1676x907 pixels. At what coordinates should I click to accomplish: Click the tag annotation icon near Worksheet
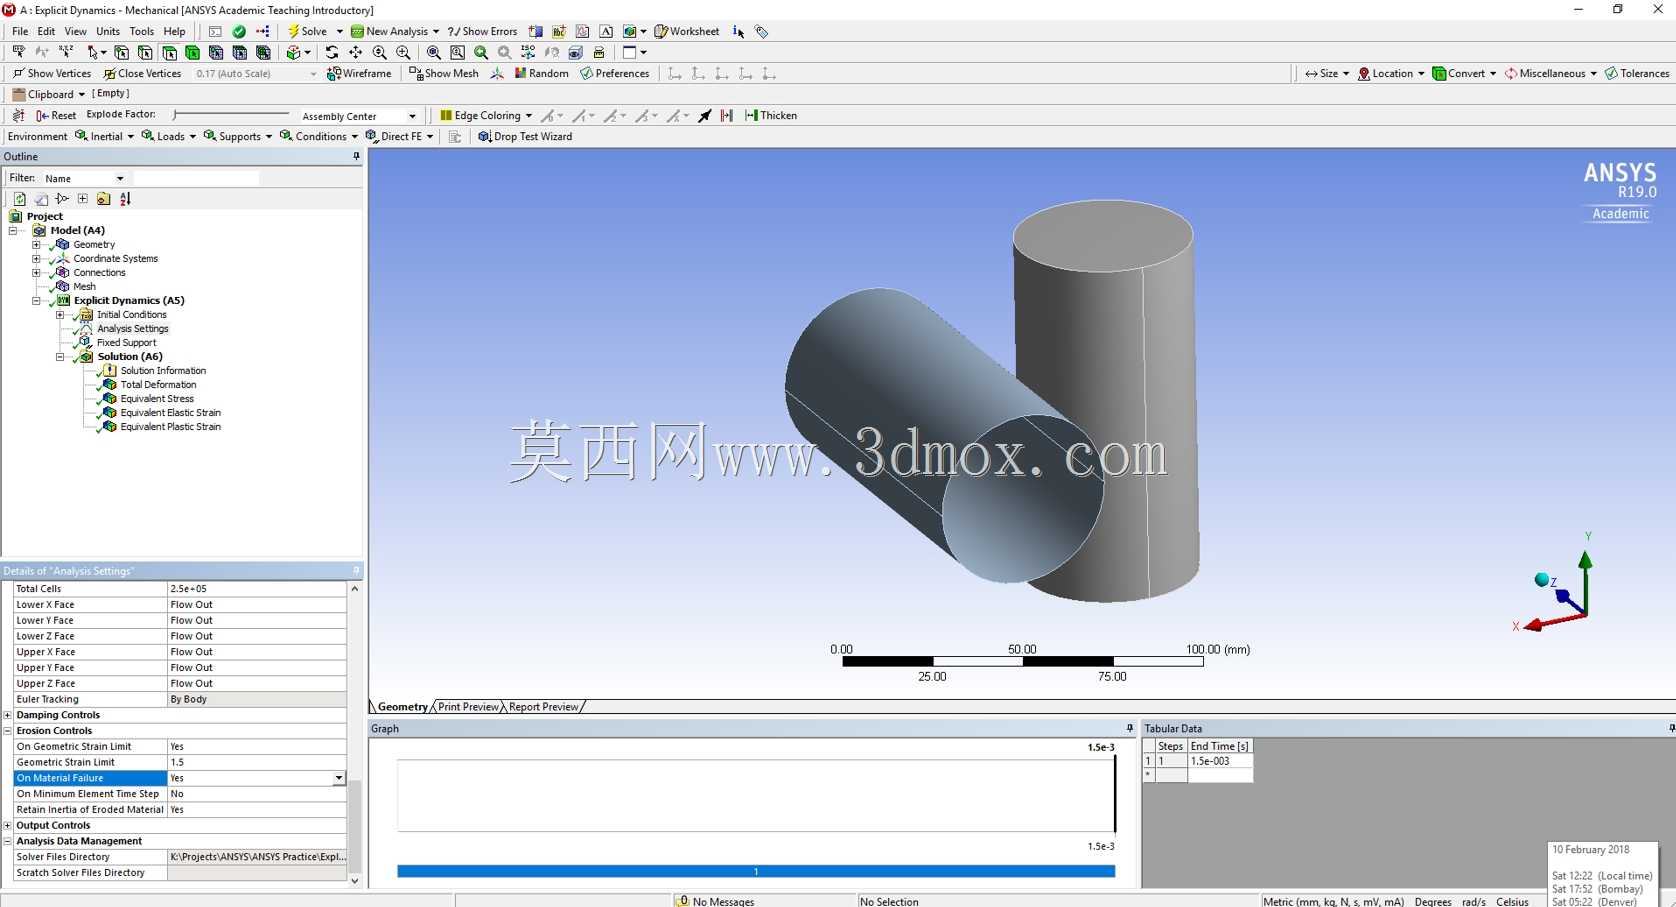[762, 31]
